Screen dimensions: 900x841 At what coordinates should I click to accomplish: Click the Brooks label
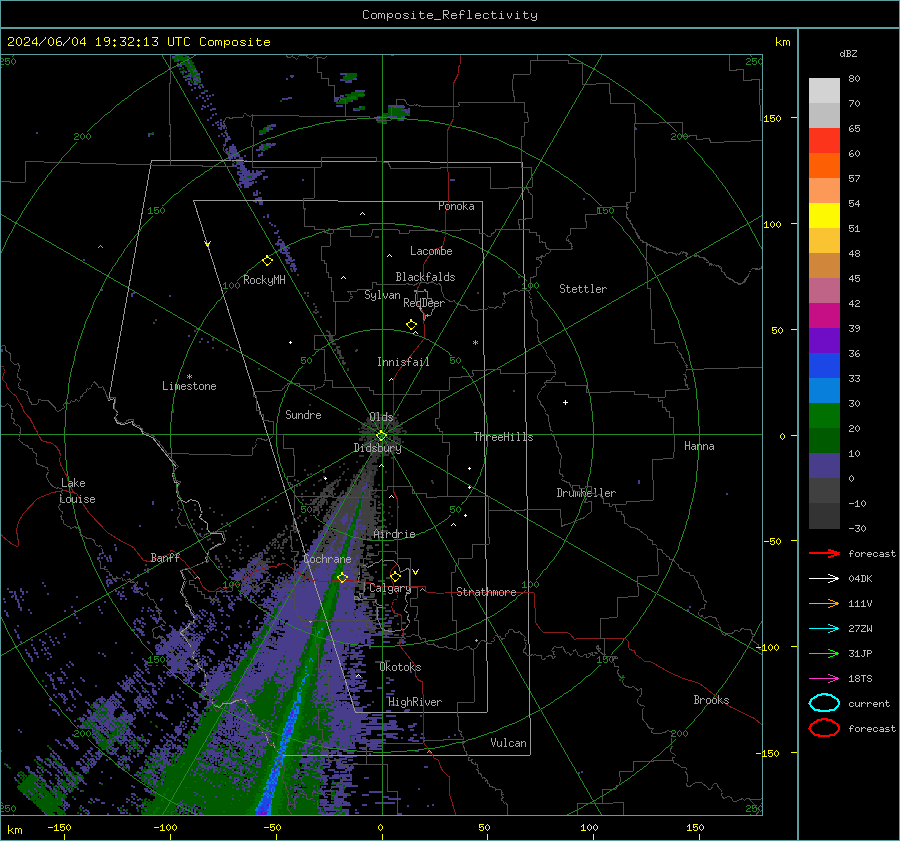point(711,700)
